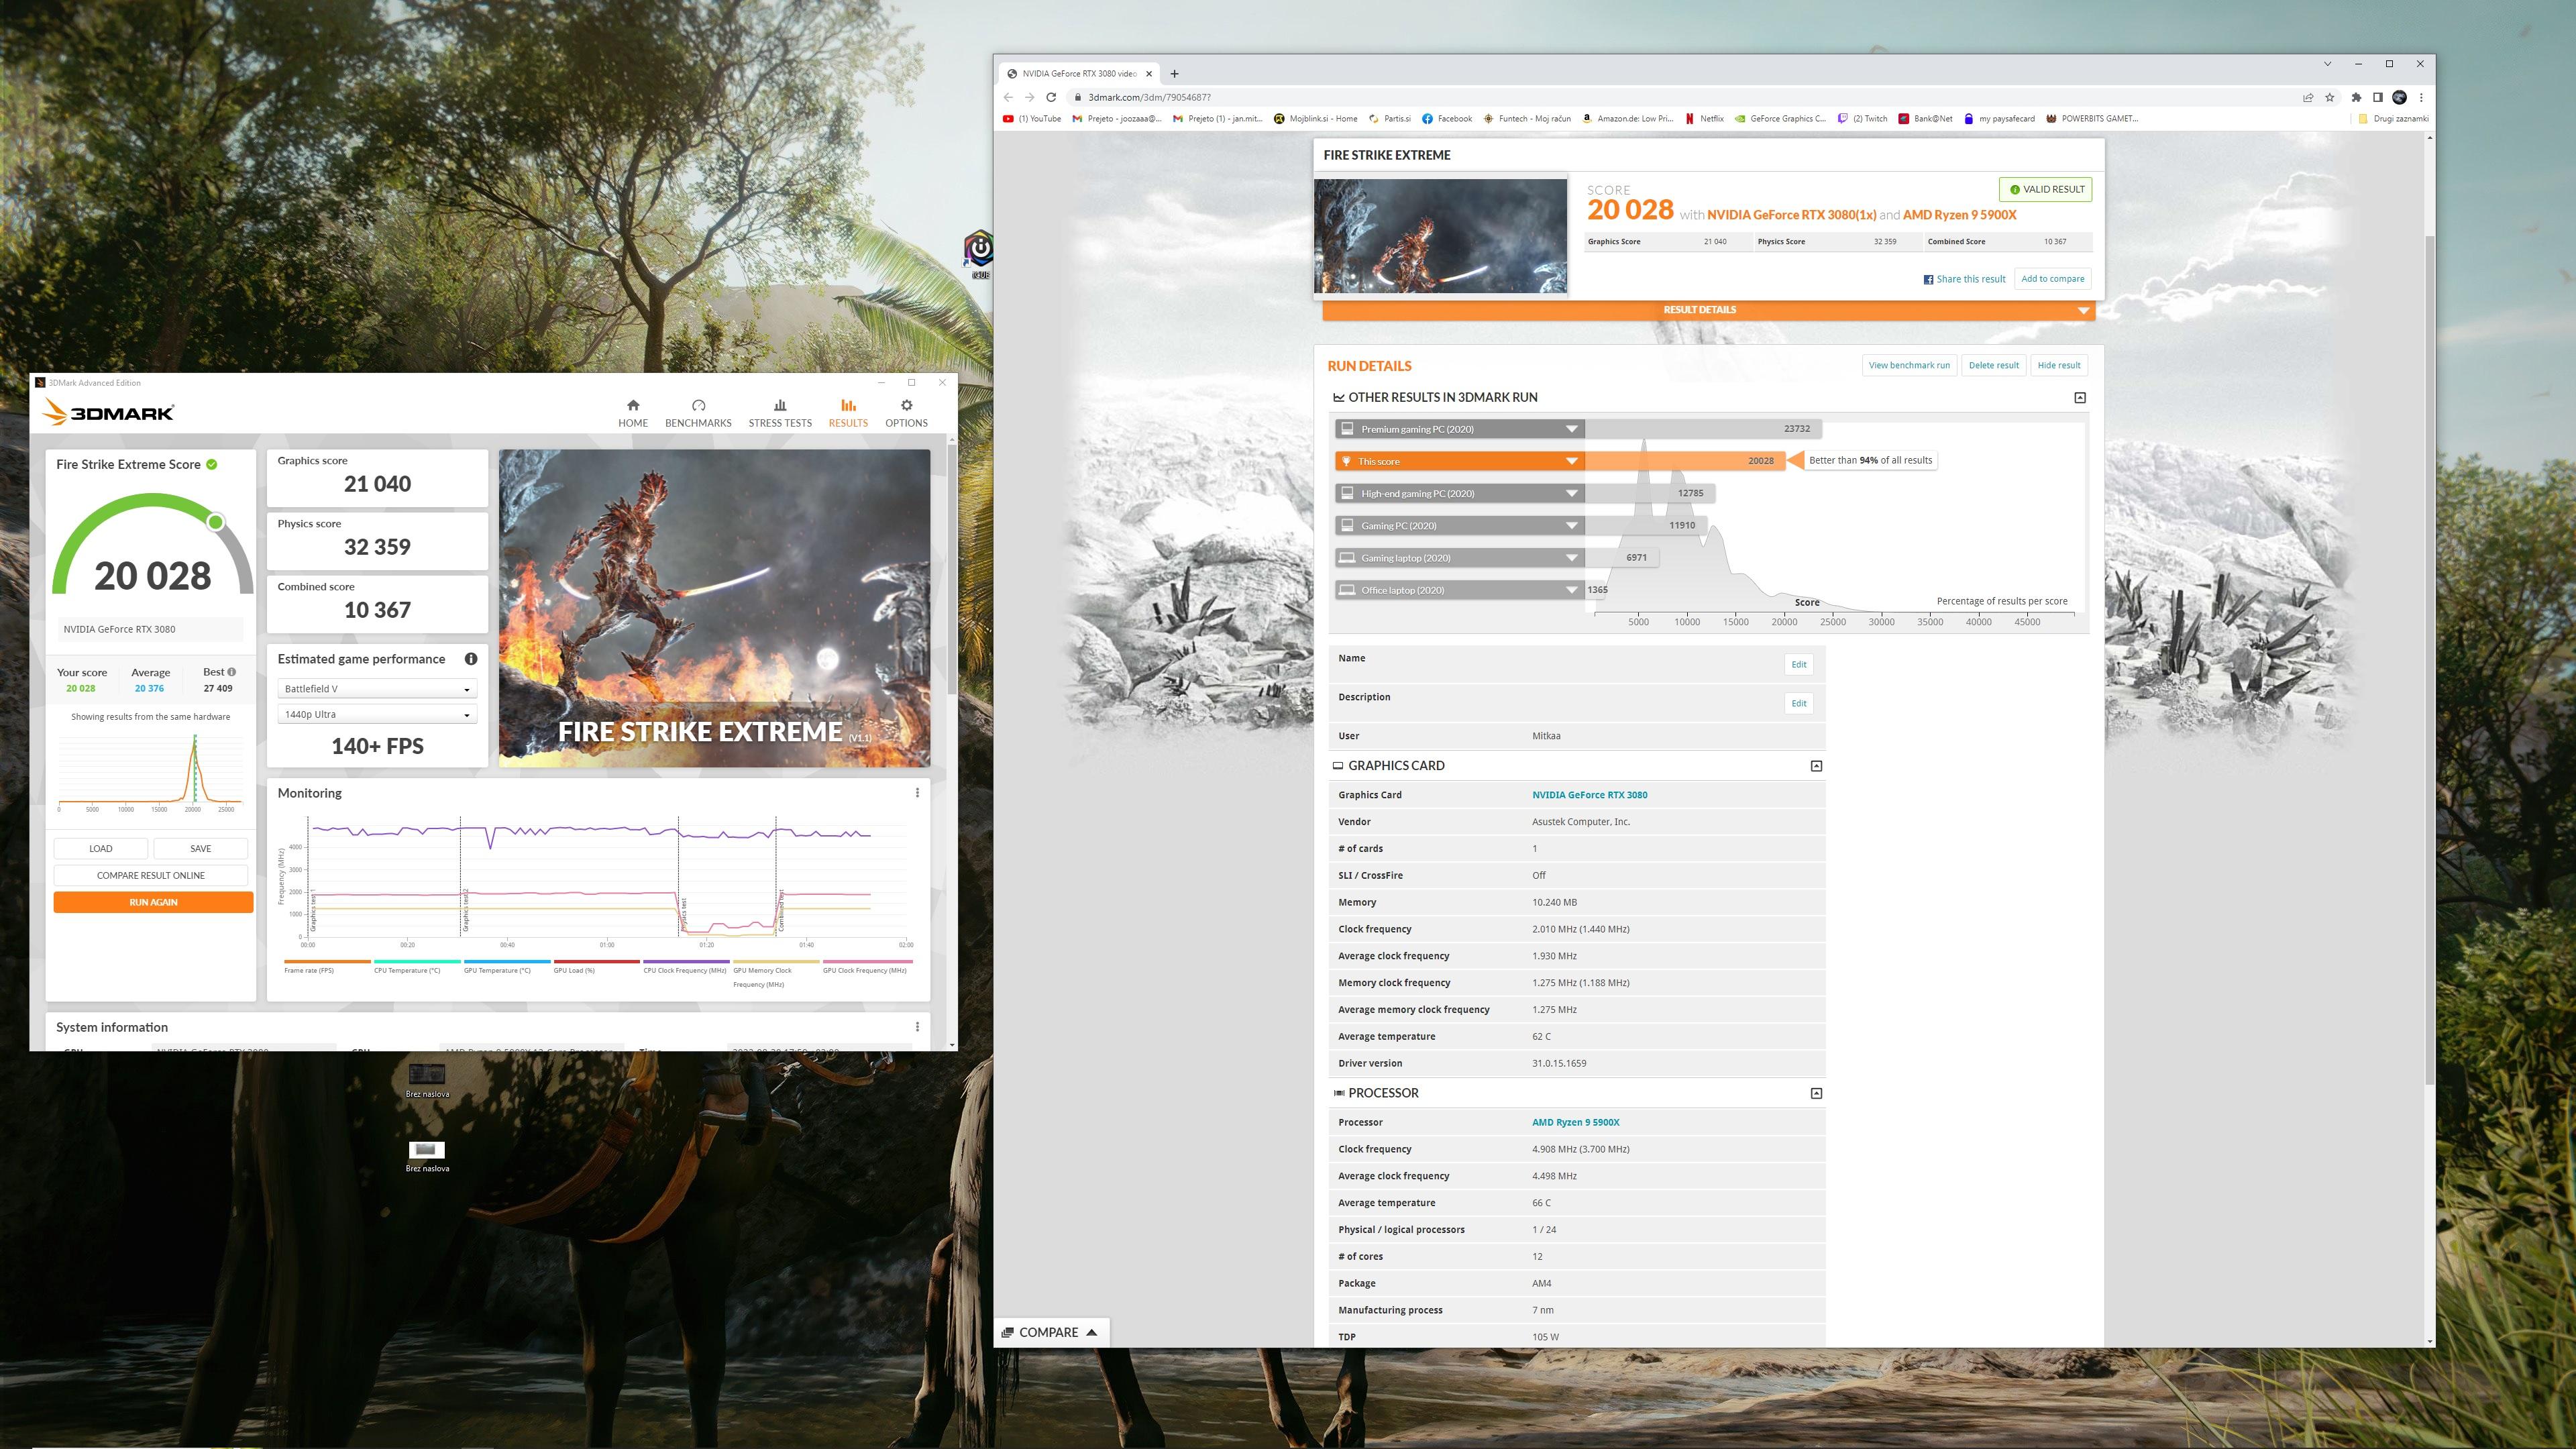The image size is (2576, 1449).
Task: Expand the COMPARE panel at bottom
Action: point(1050,1332)
